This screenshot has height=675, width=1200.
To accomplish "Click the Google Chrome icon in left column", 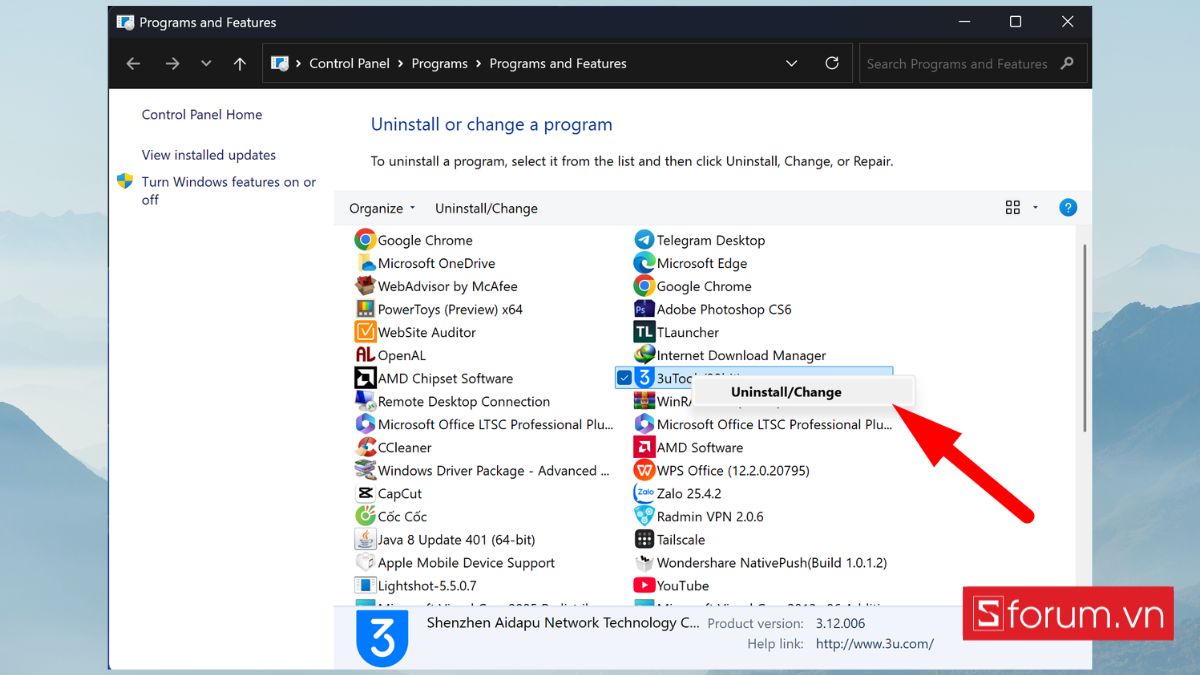I will click(365, 240).
